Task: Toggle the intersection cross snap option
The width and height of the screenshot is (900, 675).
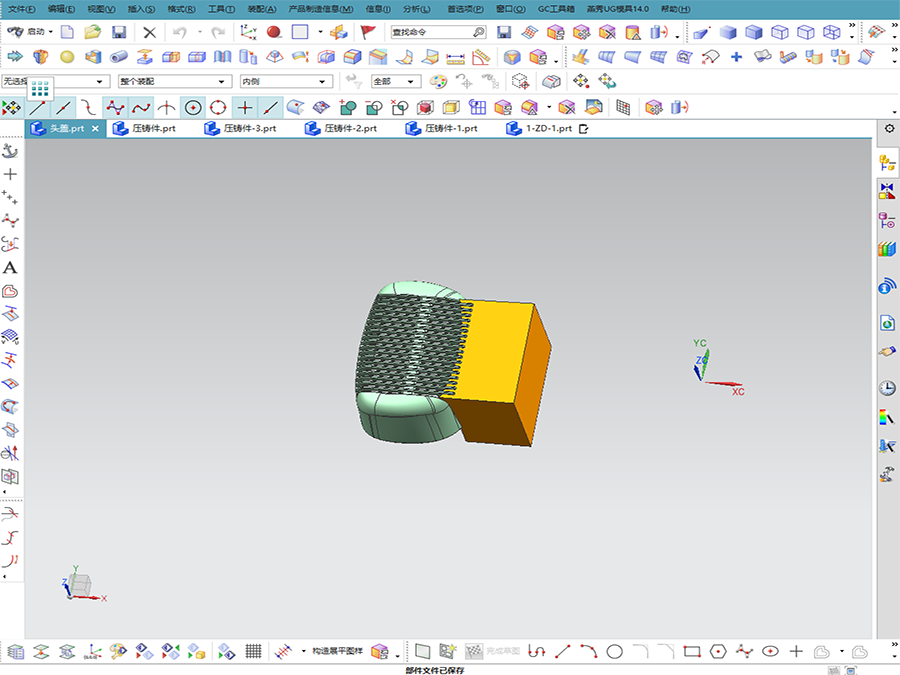Action: (245, 107)
